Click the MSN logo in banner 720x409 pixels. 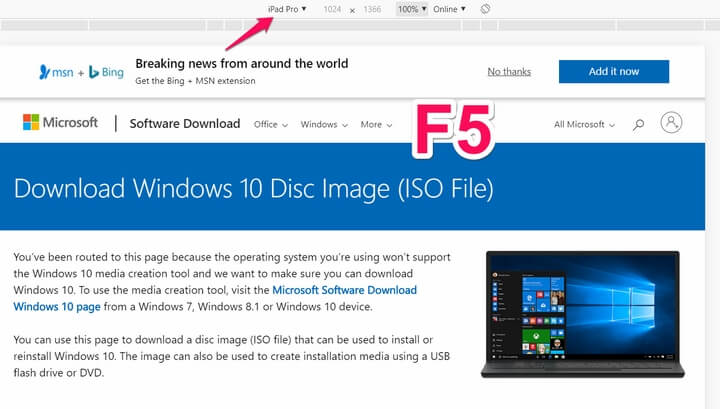pyautogui.click(x=56, y=72)
